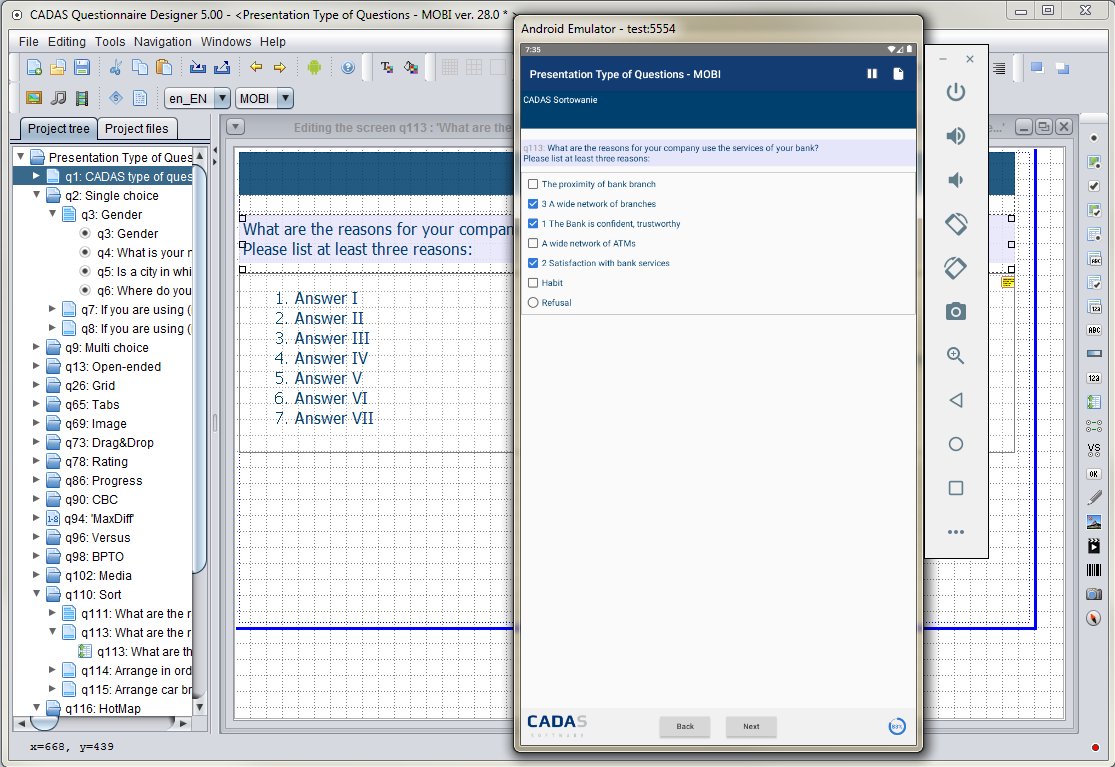Create a new questionnaire file
The height and width of the screenshot is (767, 1115).
33,68
